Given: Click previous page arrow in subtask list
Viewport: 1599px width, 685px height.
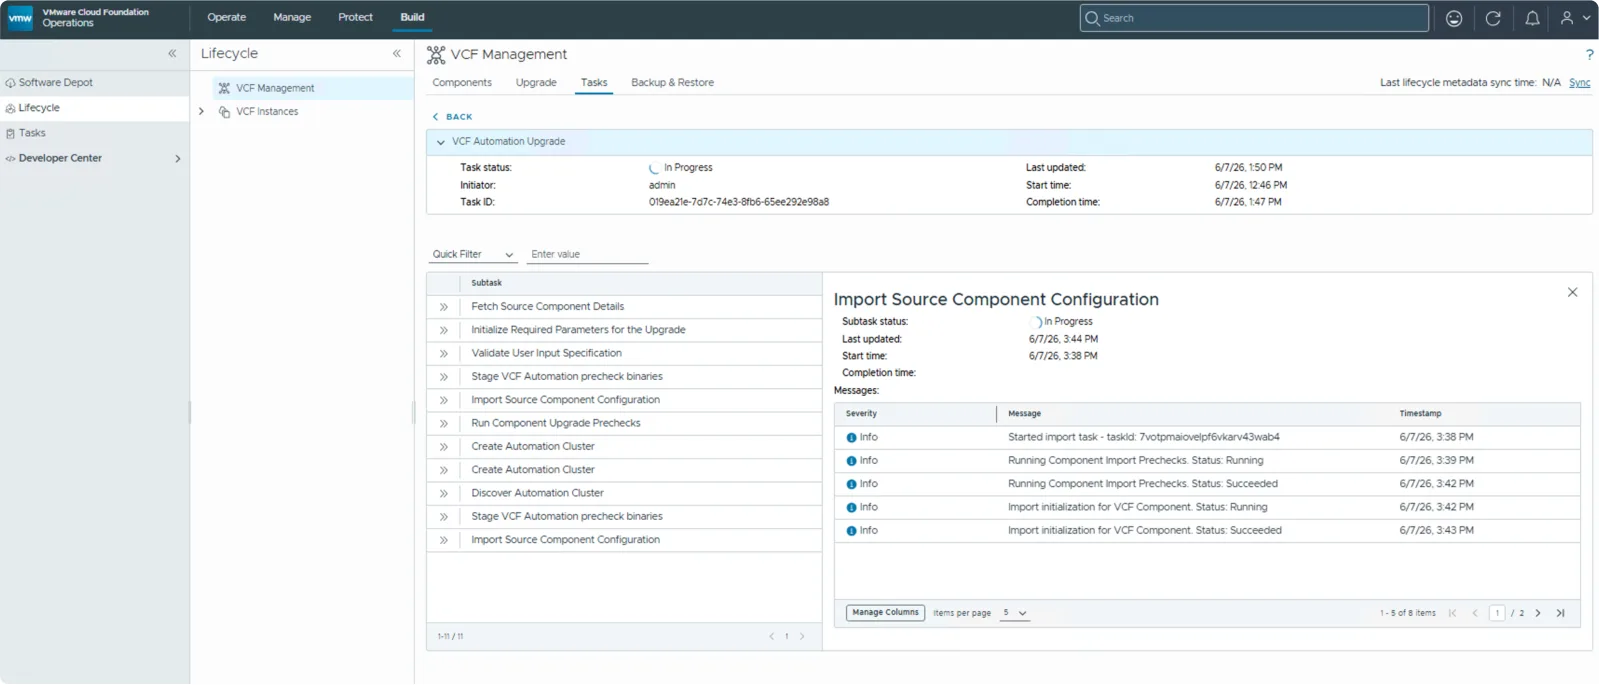Looking at the screenshot, I should 771,636.
